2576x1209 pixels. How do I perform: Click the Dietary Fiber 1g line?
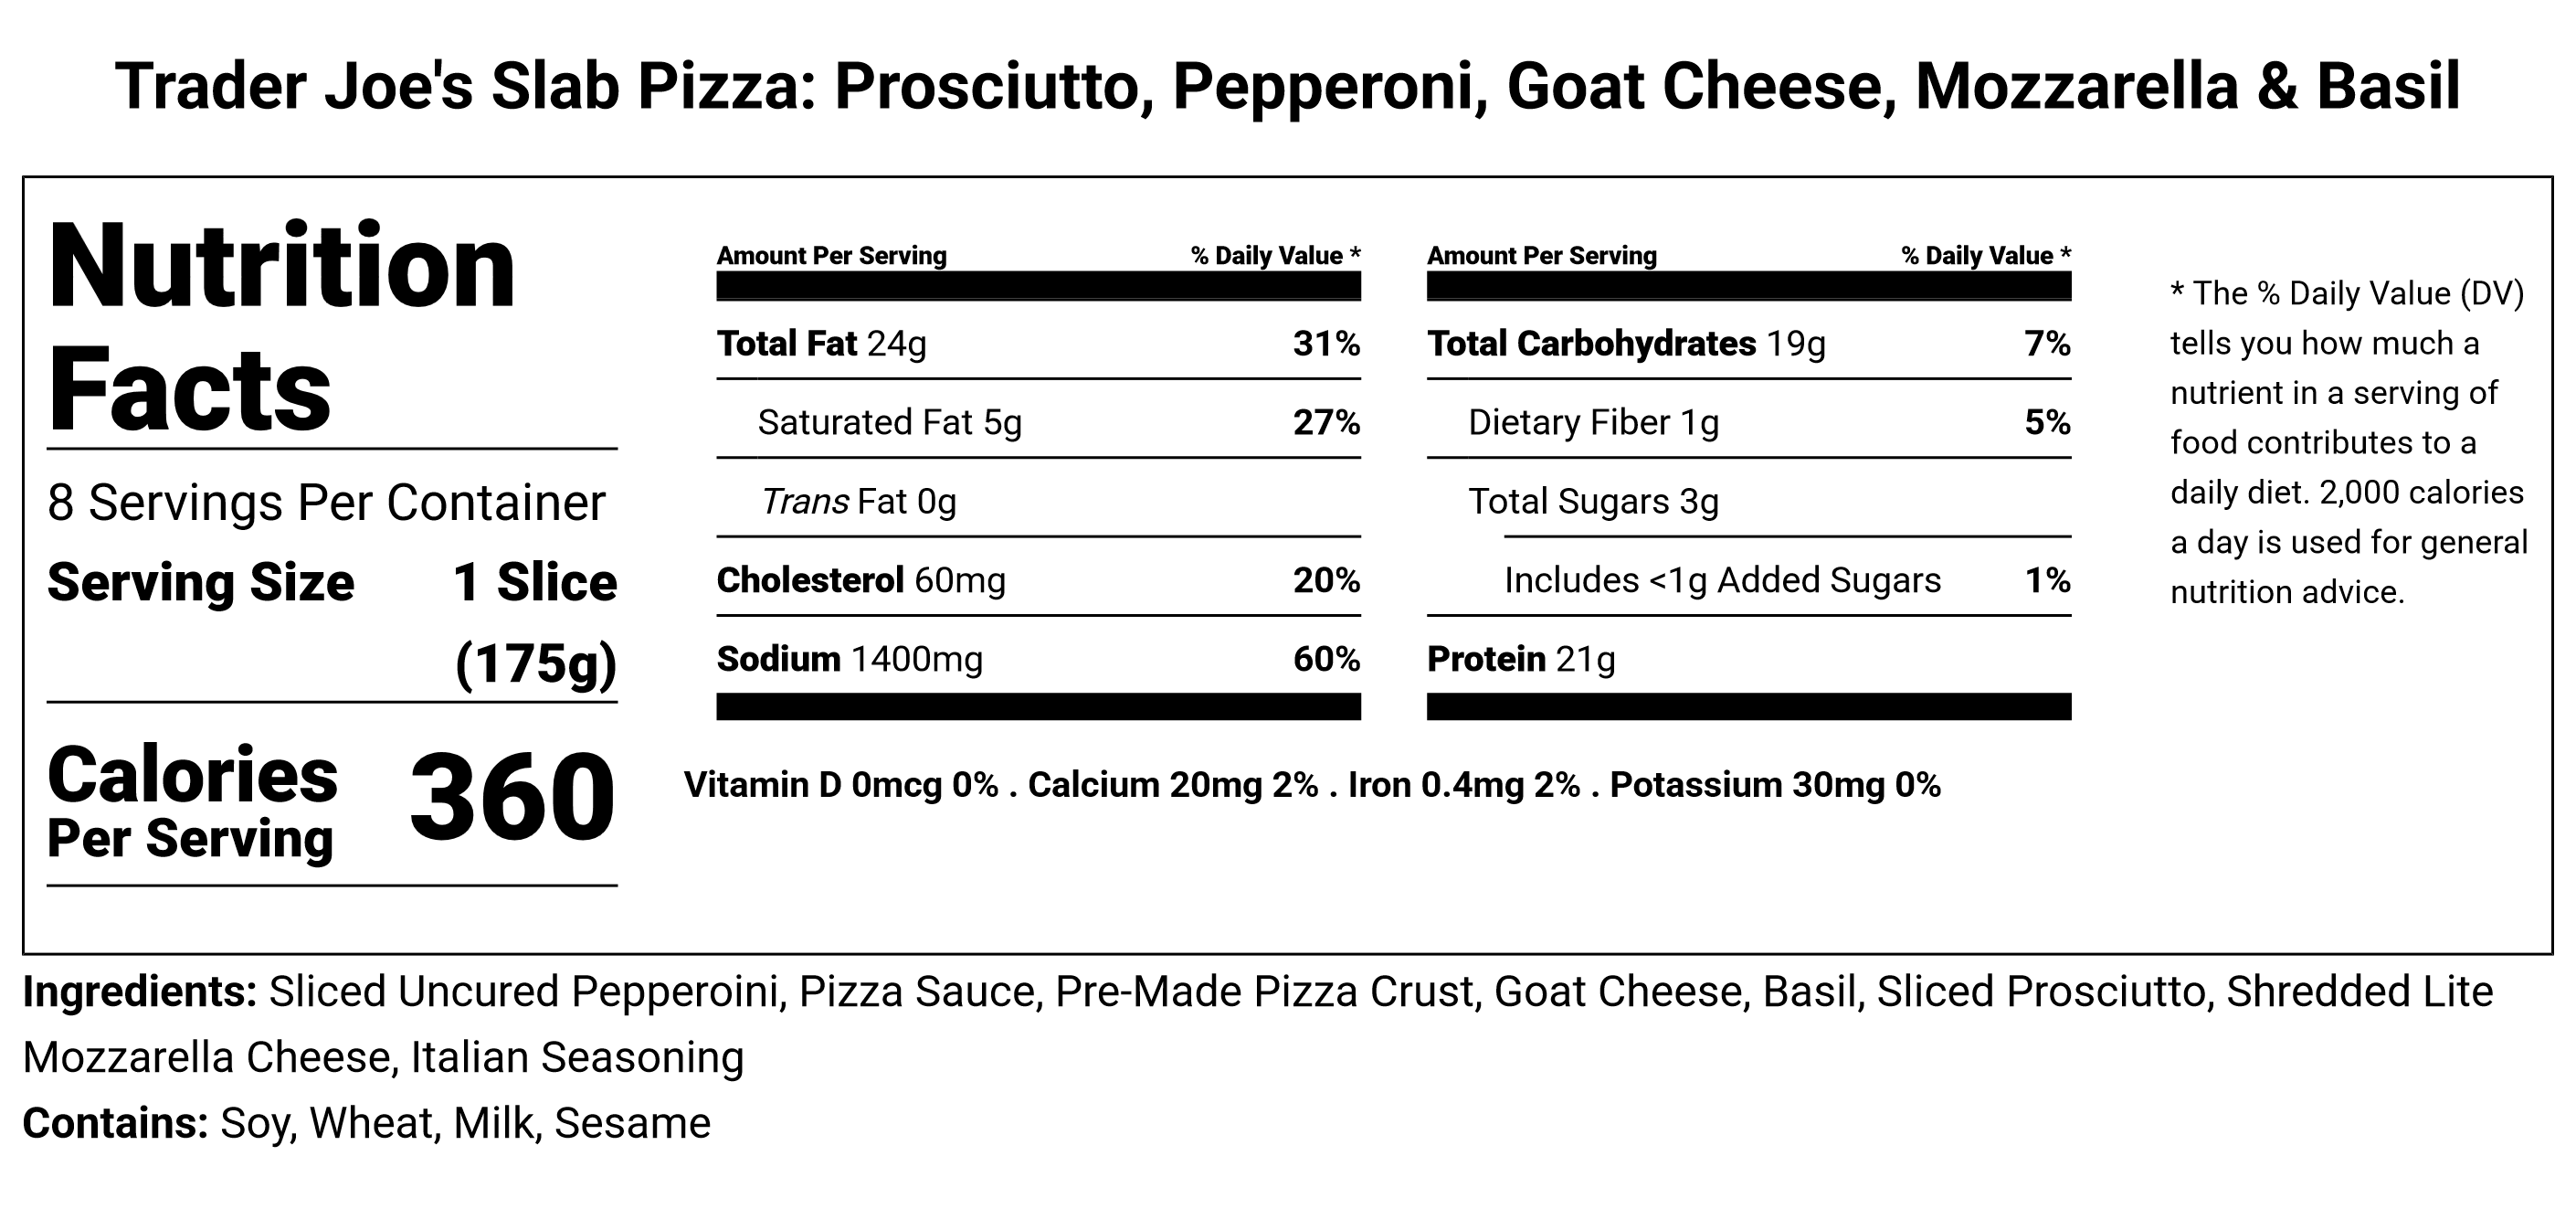pos(1593,423)
